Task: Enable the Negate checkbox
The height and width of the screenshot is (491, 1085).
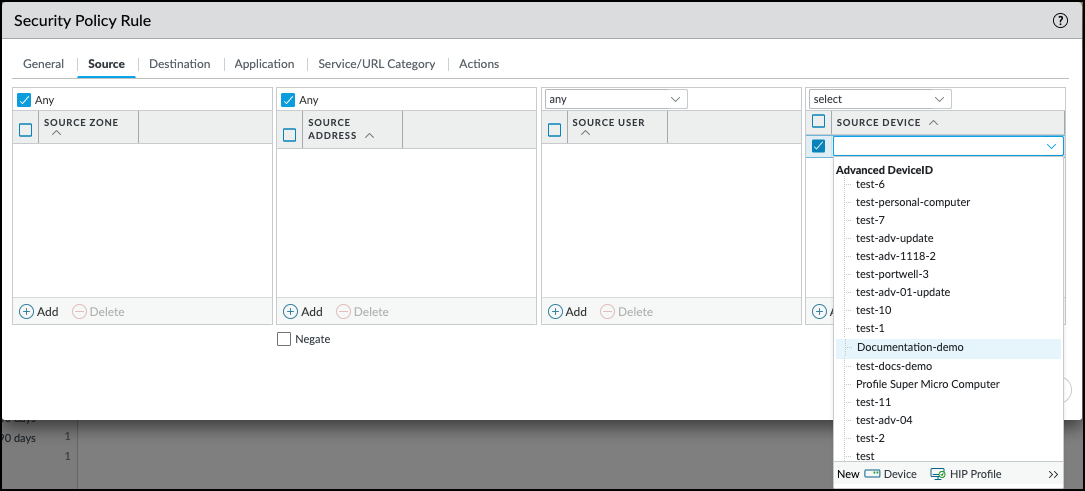Action: pos(284,339)
